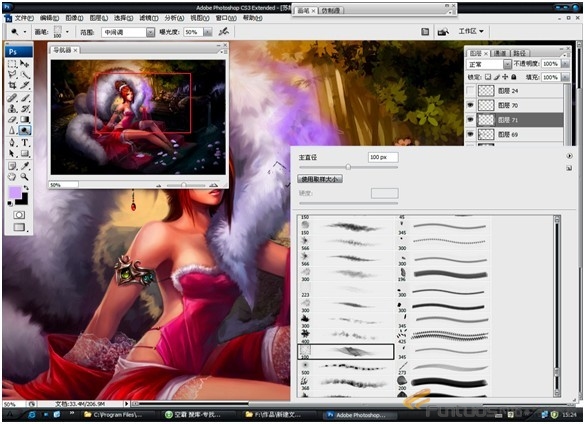Select the Crop tool

(12, 85)
